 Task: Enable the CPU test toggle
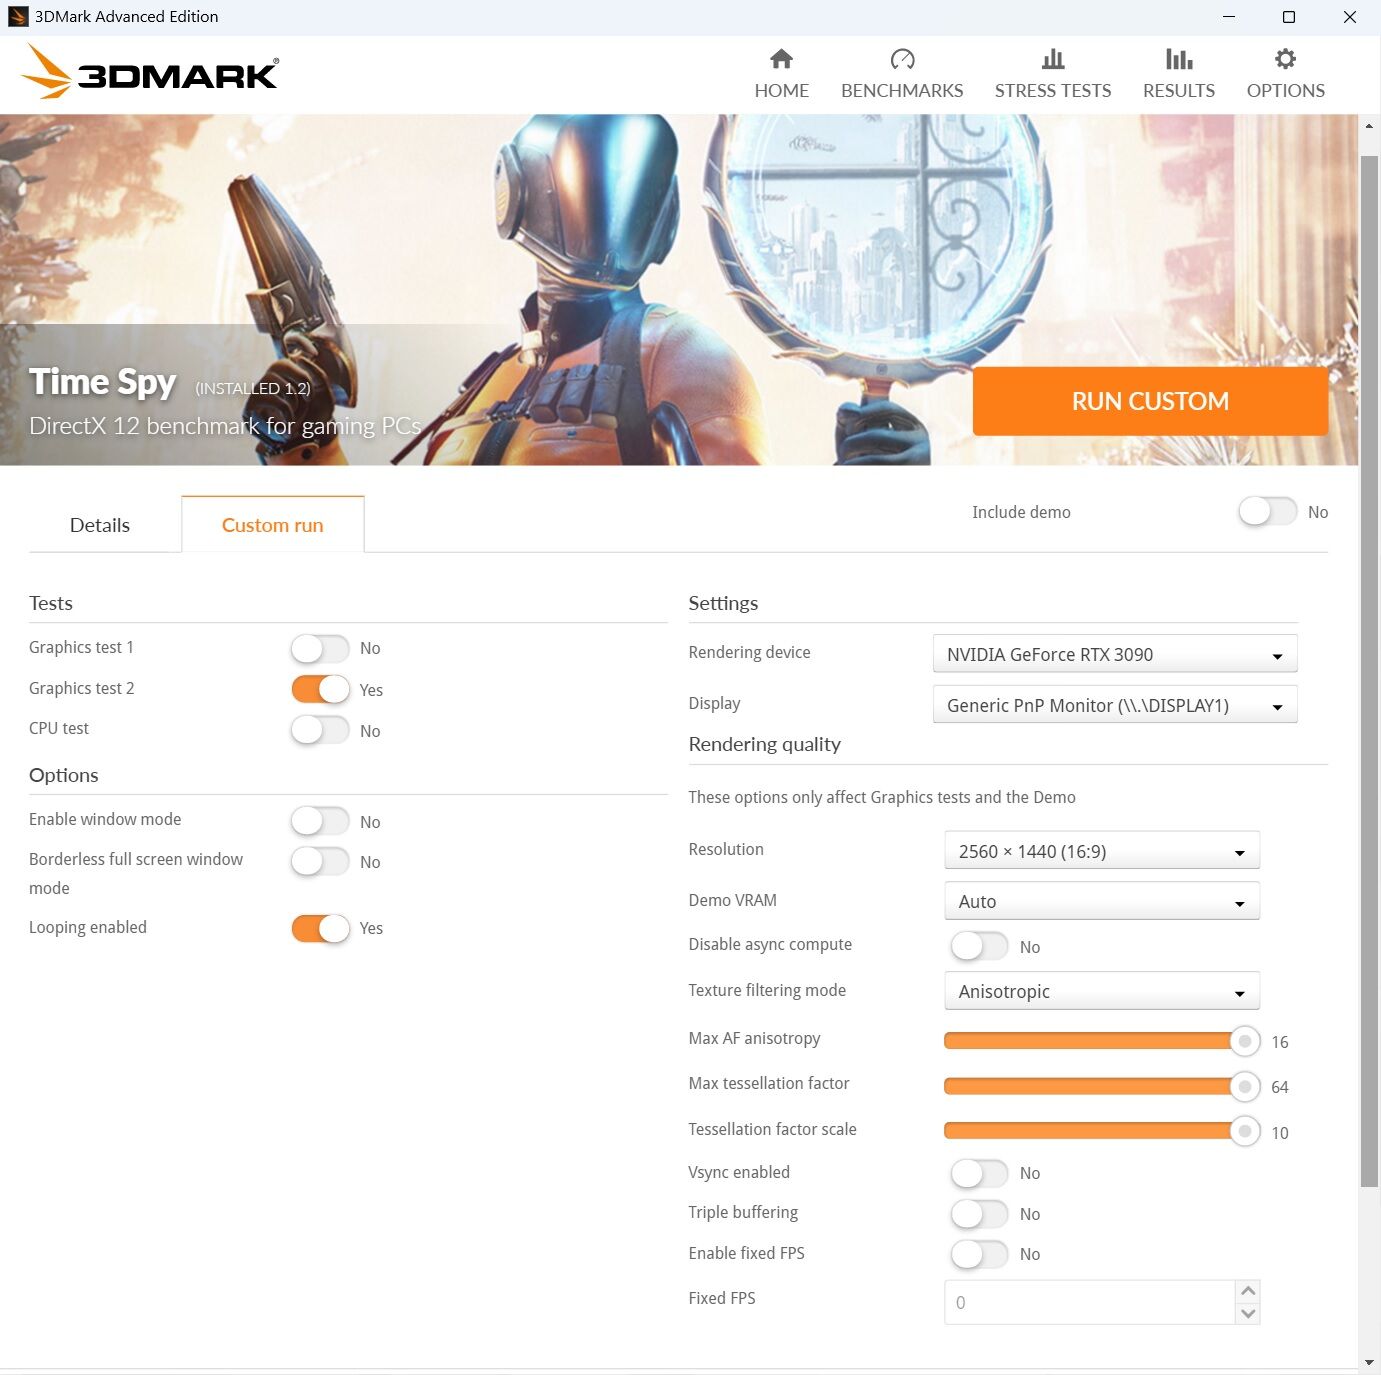click(320, 730)
